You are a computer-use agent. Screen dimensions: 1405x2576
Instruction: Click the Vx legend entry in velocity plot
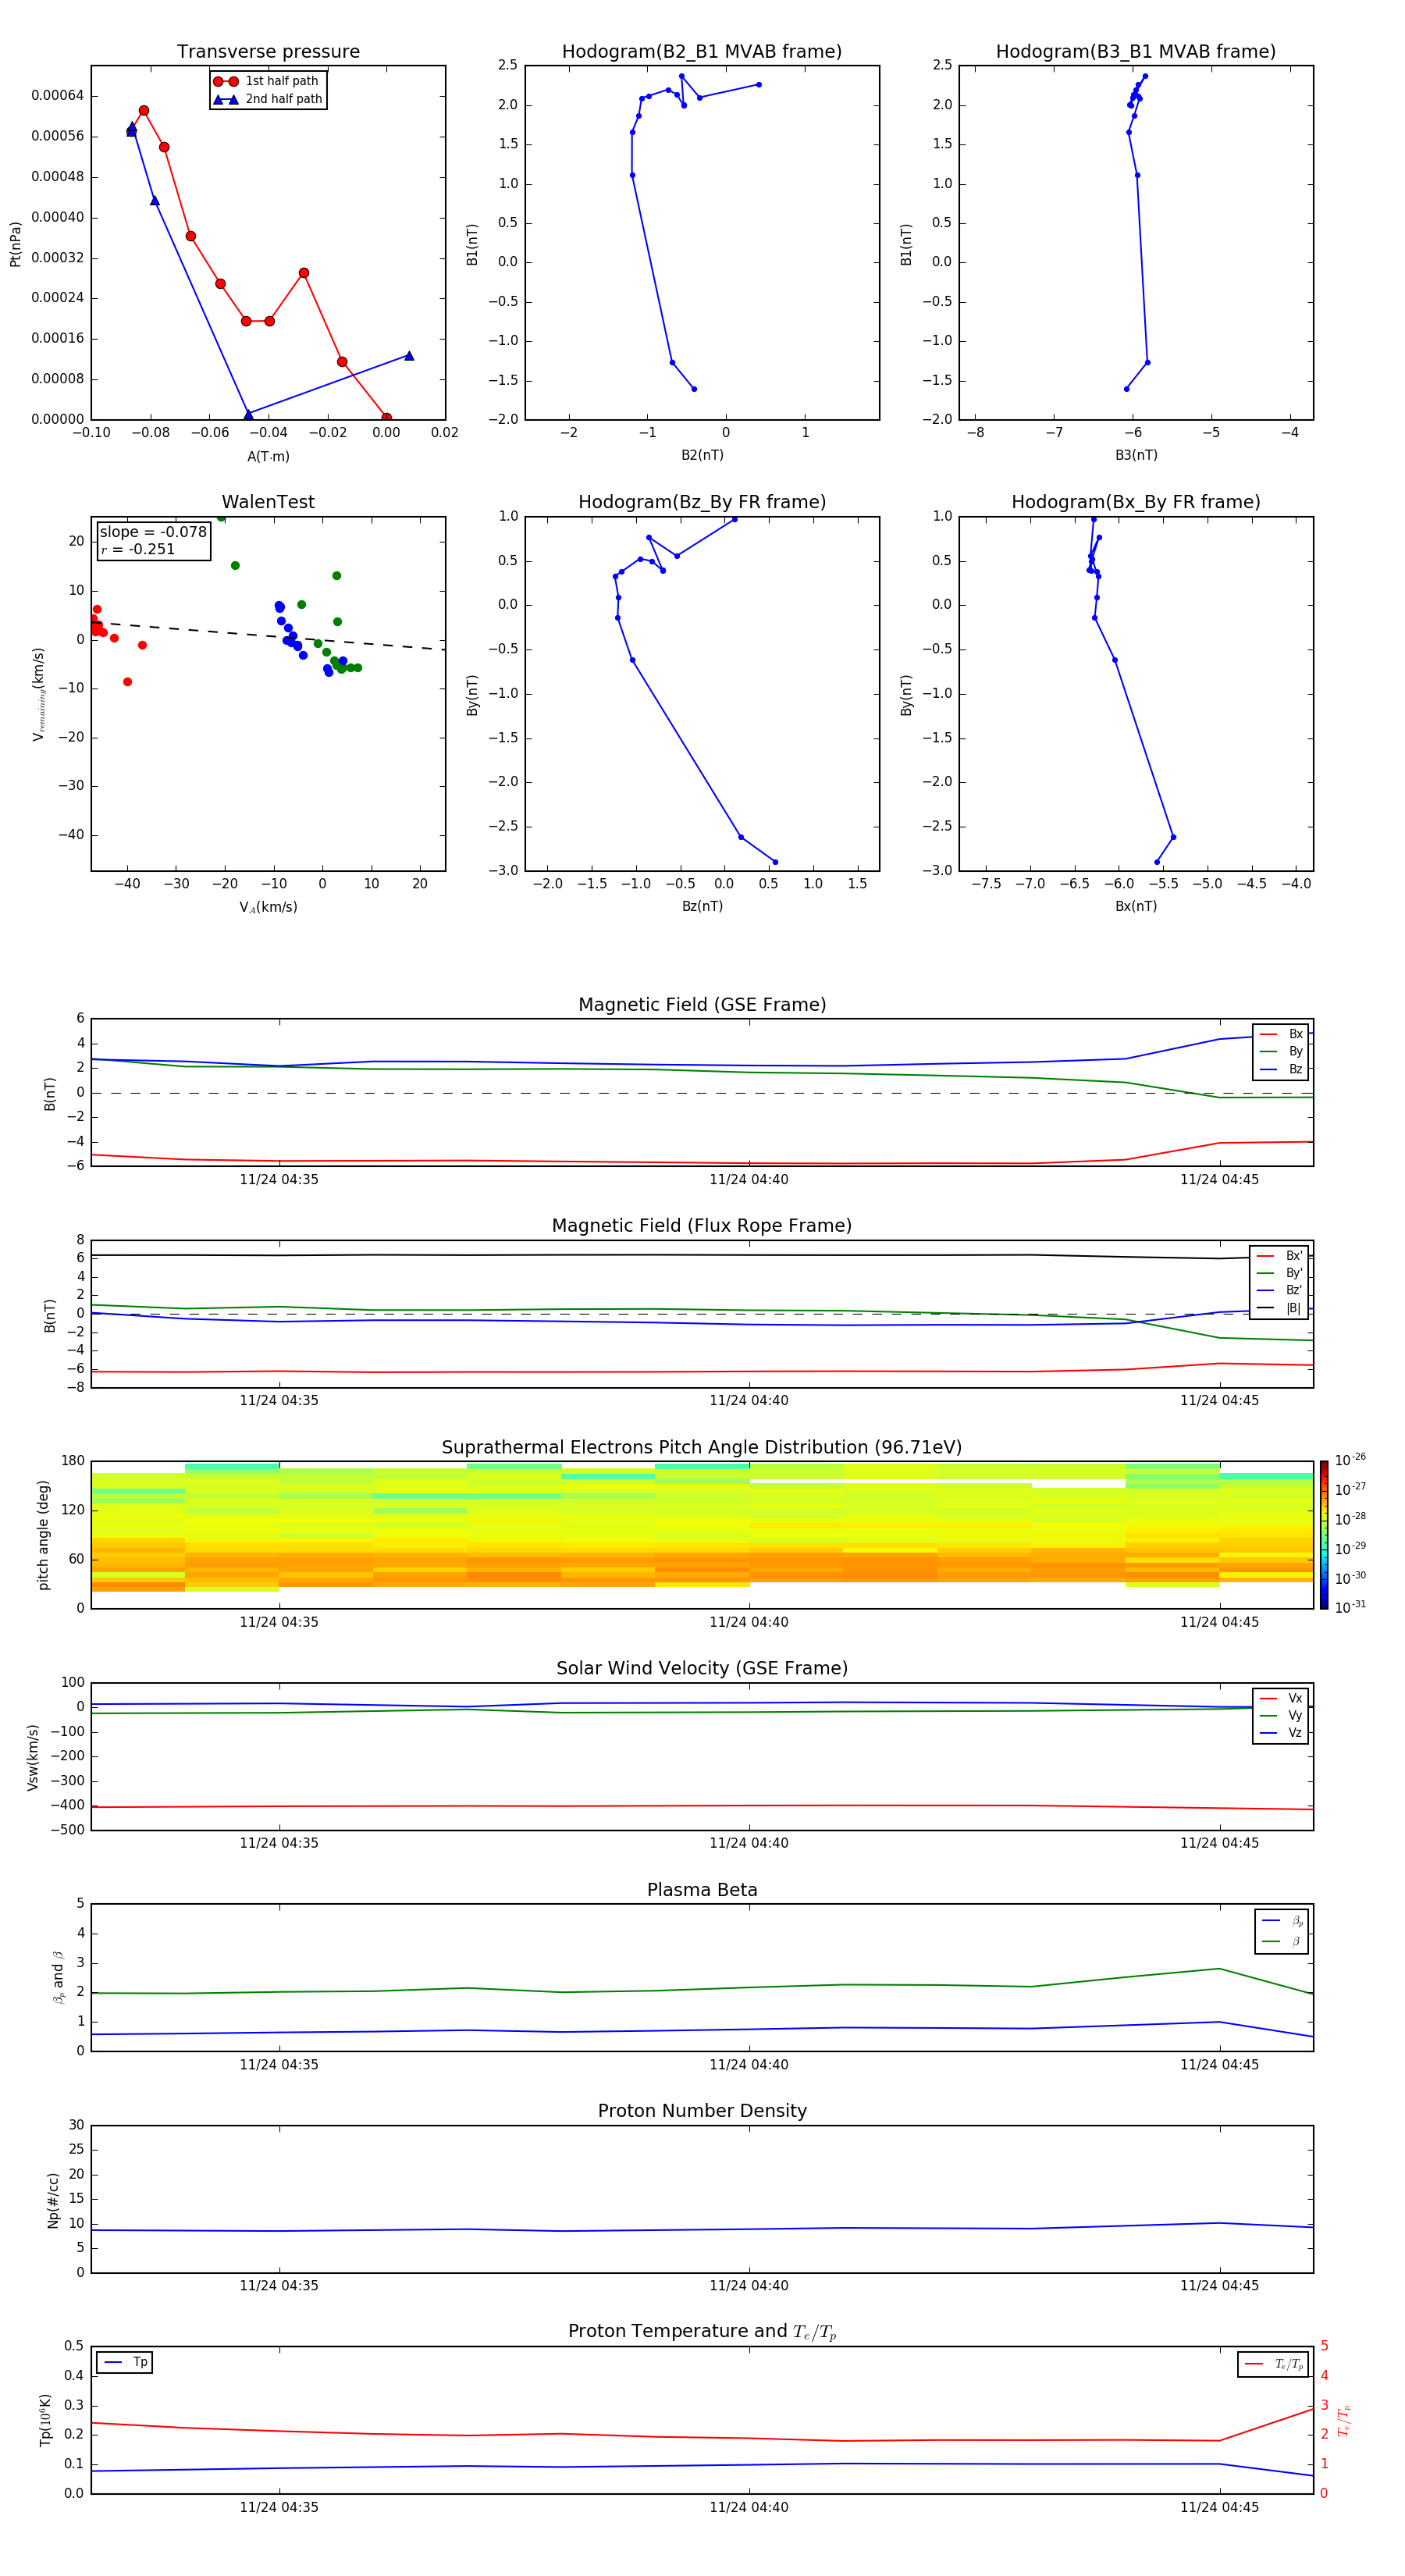[x=1281, y=1698]
